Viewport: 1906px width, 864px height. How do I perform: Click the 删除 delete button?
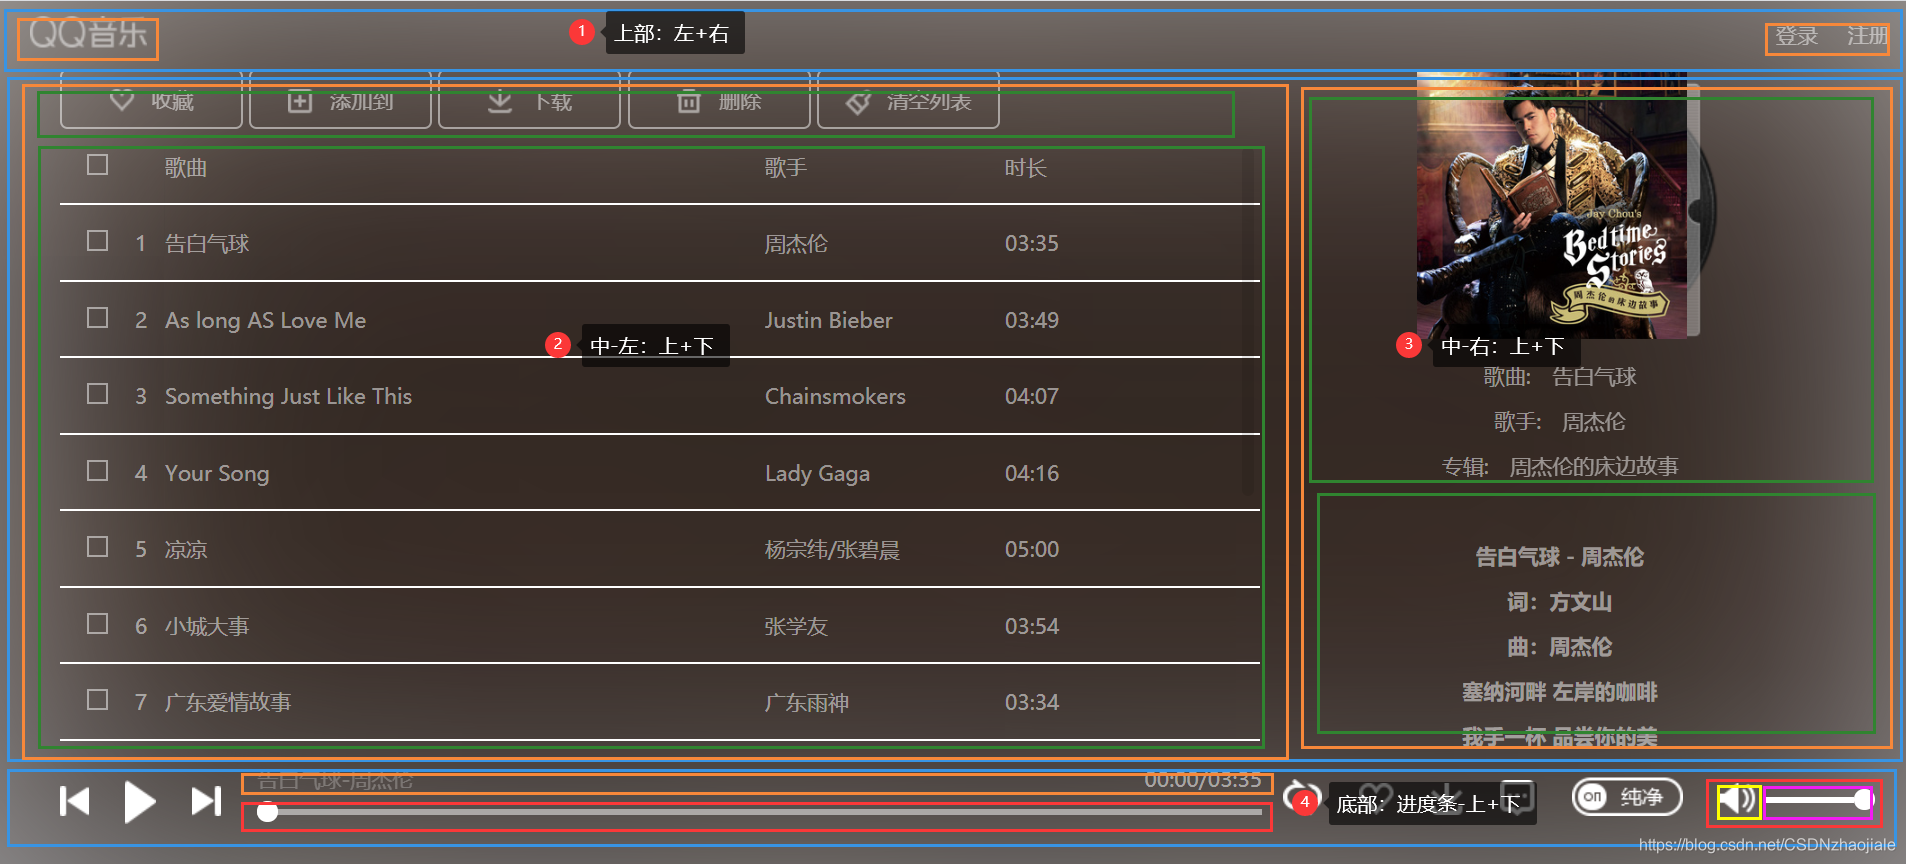pos(719,100)
